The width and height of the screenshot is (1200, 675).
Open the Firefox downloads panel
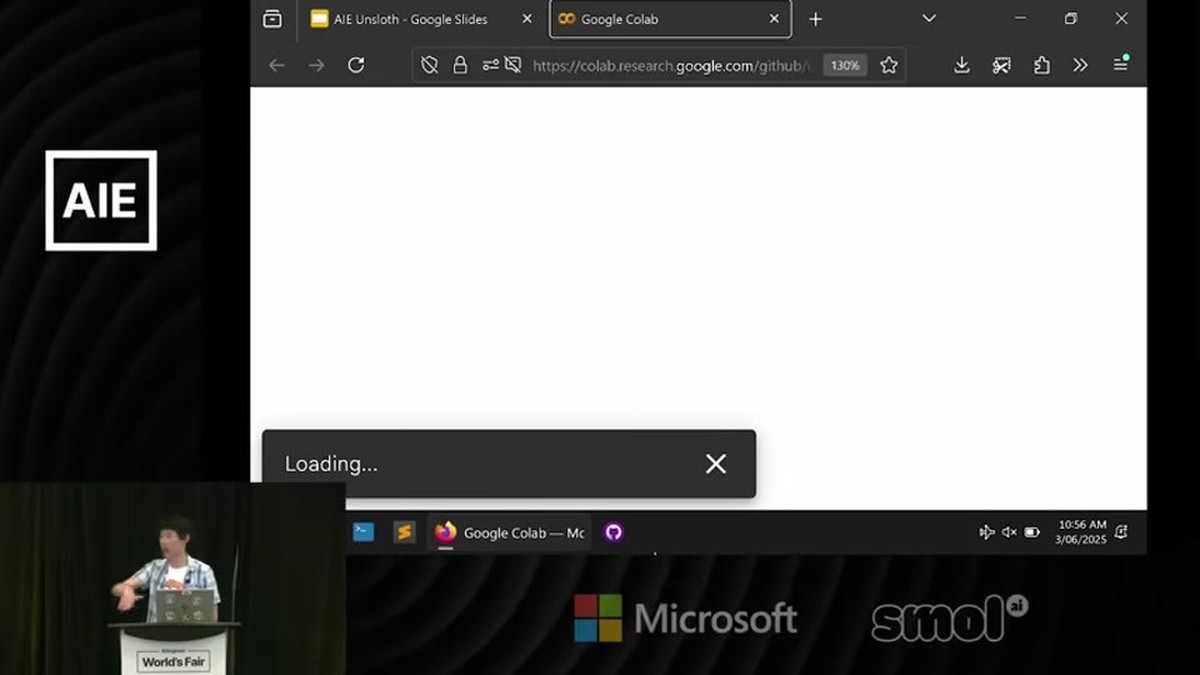(962, 65)
